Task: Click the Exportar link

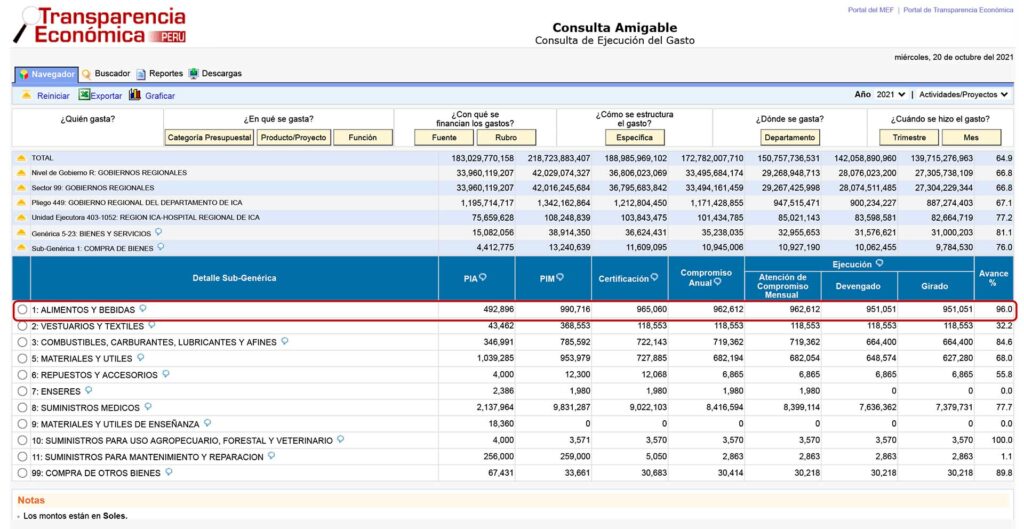Action: 106,96
